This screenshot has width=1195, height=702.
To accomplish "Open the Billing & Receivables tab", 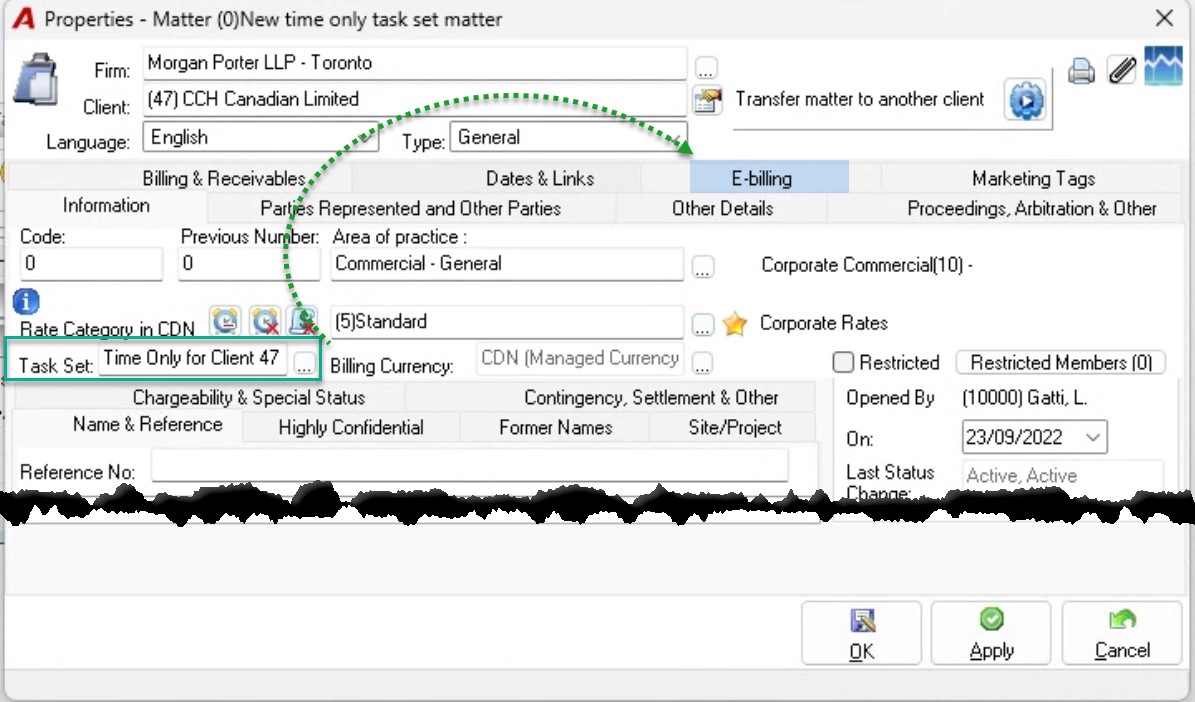I will pos(224,178).
